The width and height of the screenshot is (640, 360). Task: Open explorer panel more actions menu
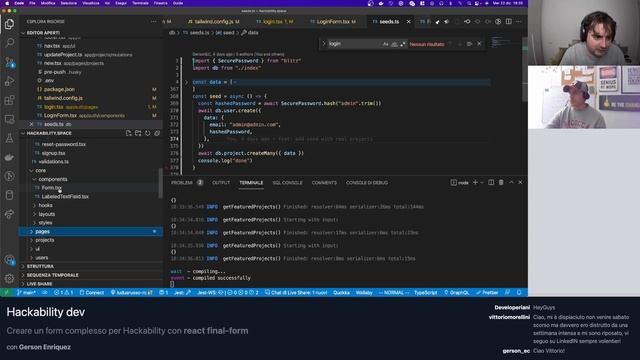153,22
